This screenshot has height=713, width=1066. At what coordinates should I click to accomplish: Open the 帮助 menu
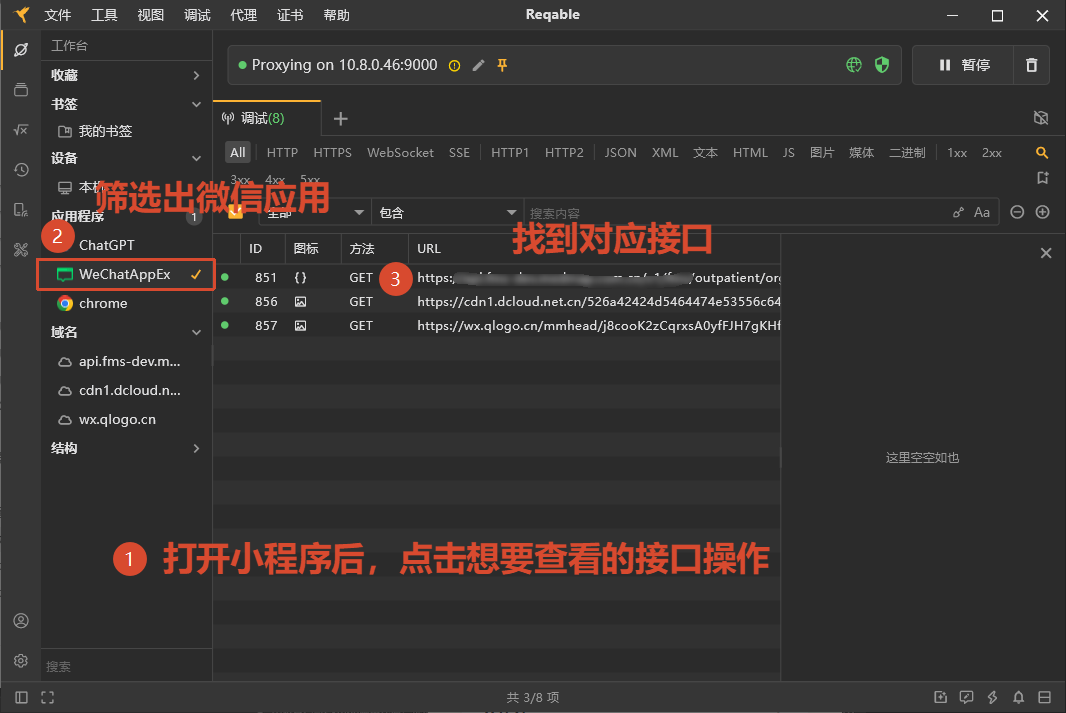pyautogui.click(x=337, y=15)
